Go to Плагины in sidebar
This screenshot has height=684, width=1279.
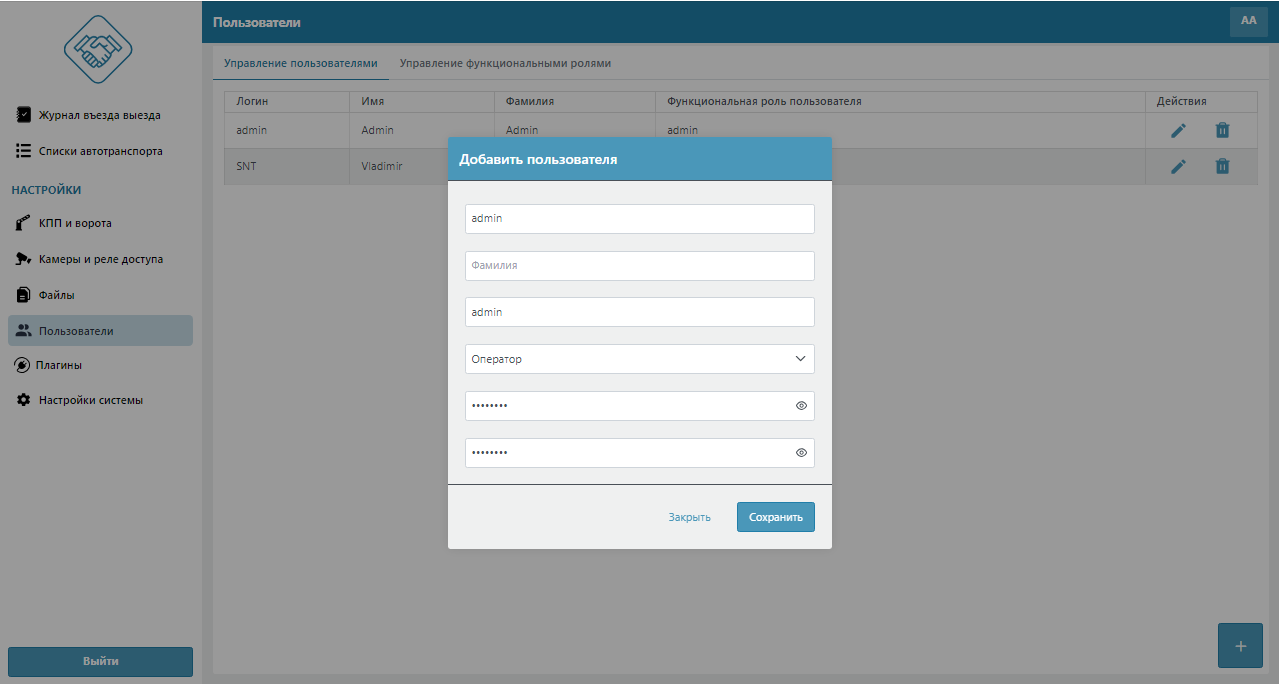[x=59, y=365]
